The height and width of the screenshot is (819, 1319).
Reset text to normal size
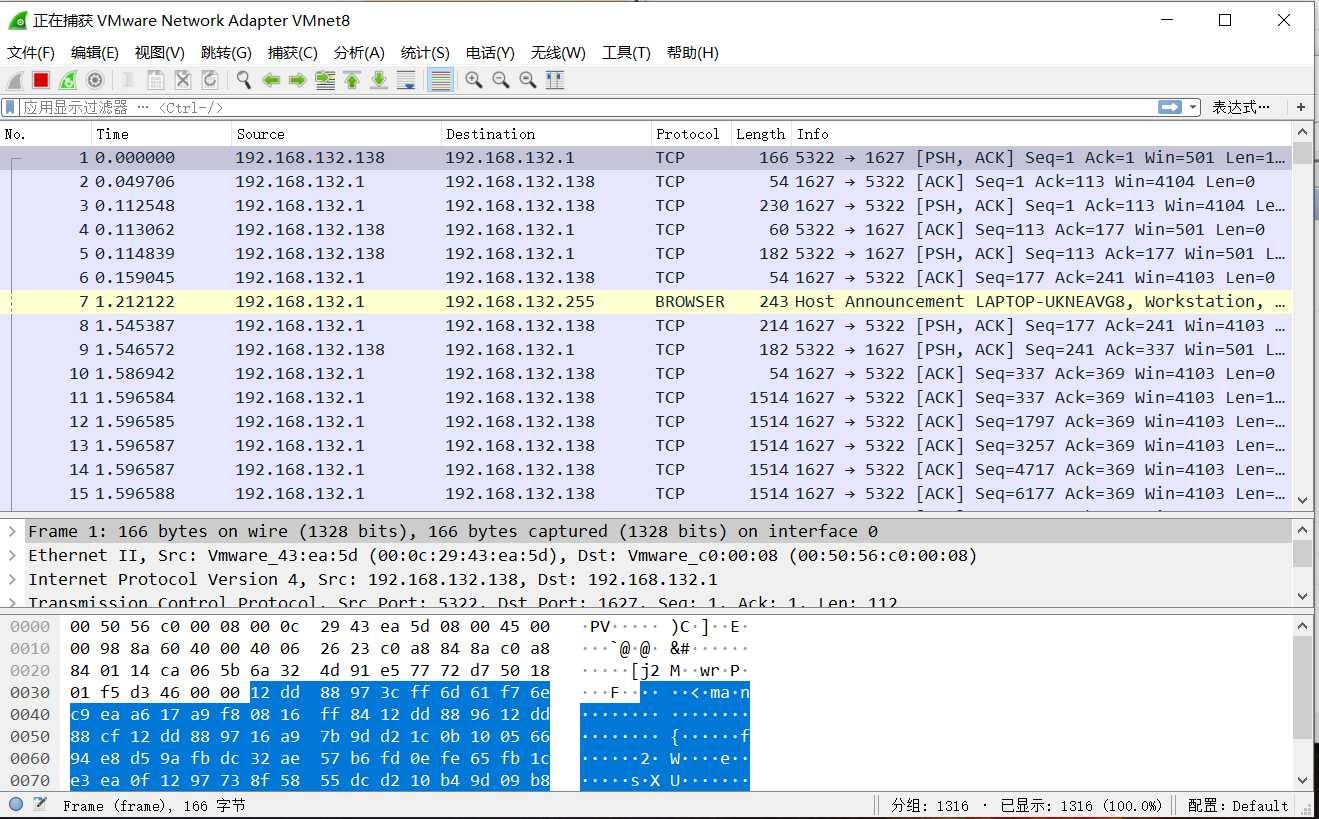coord(528,81)
